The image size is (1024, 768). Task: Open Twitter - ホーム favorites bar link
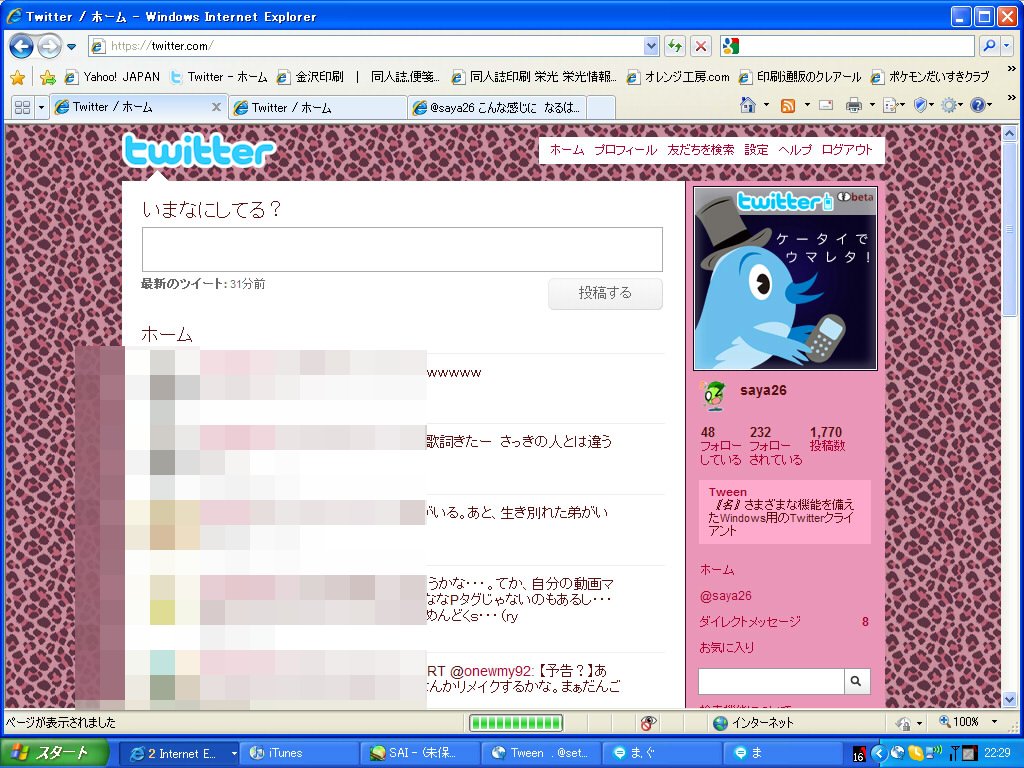pos(218,77)
